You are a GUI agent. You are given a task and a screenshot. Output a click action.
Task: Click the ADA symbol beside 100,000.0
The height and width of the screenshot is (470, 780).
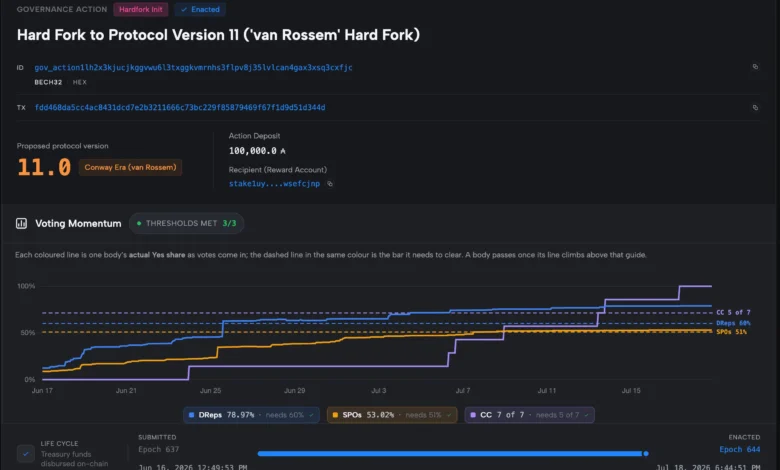283,151
